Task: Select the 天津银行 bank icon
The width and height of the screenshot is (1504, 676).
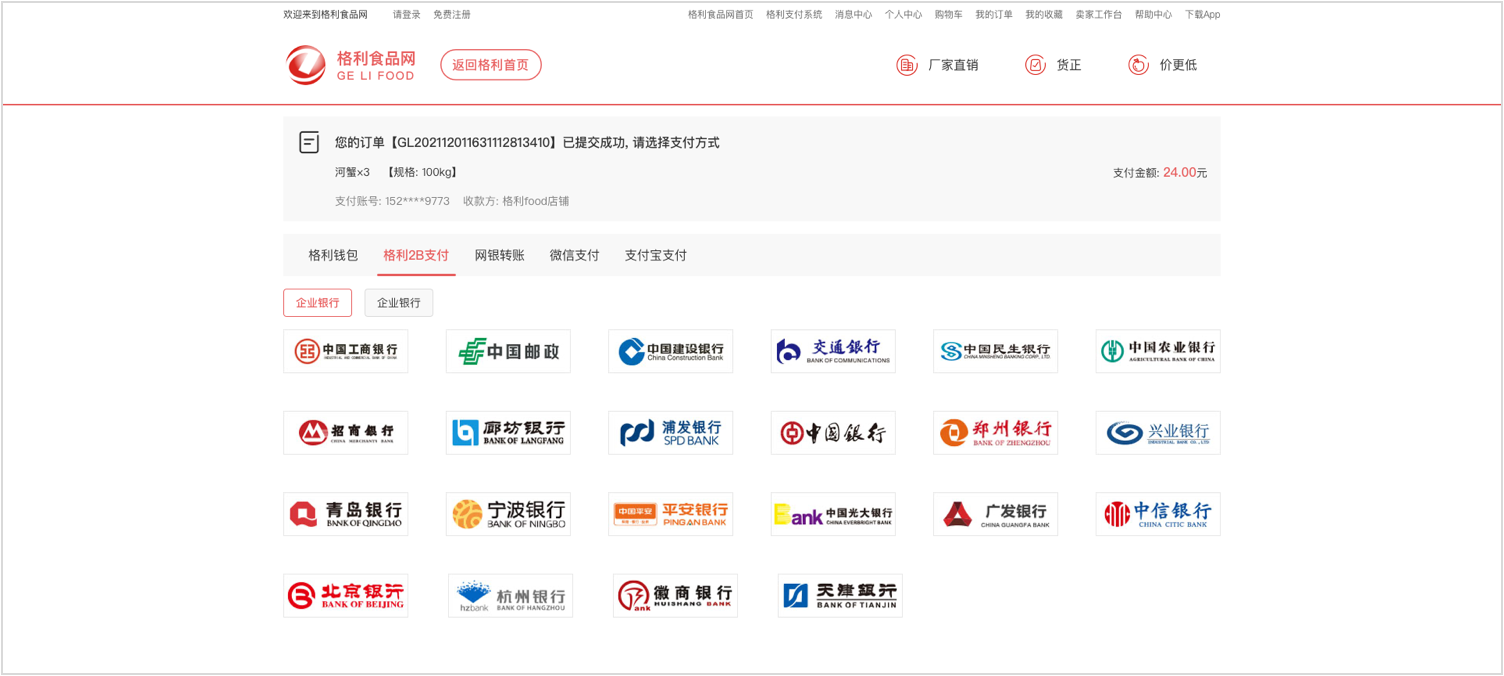Action: (x=840, y=595)
